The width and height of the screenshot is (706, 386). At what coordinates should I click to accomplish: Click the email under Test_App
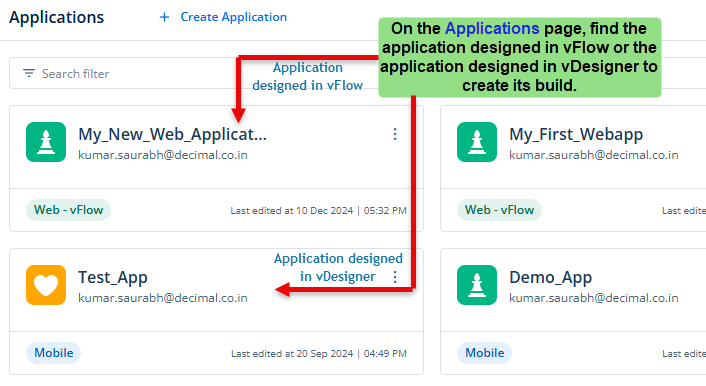163,298
